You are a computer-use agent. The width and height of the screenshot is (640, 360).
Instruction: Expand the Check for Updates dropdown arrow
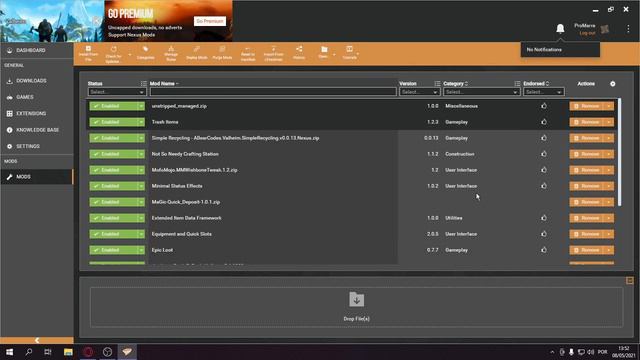130,54
